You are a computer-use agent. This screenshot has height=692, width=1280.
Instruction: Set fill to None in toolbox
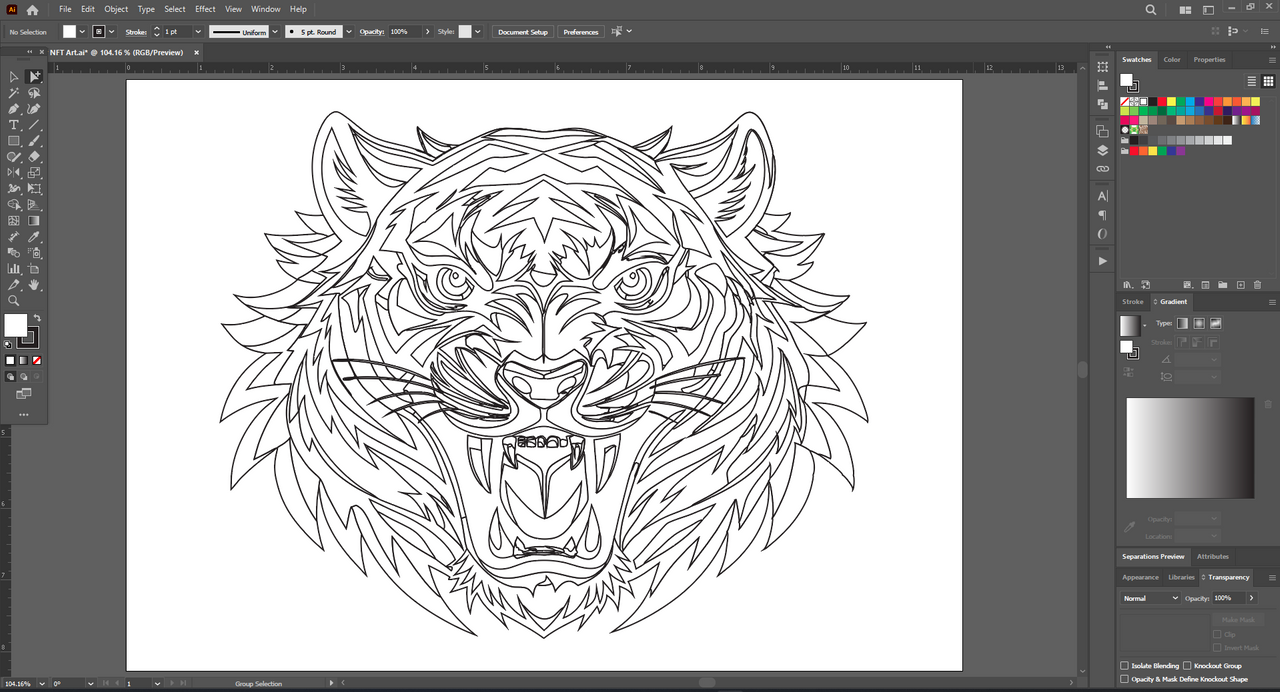pyautogui.click(x=37, y=360)
